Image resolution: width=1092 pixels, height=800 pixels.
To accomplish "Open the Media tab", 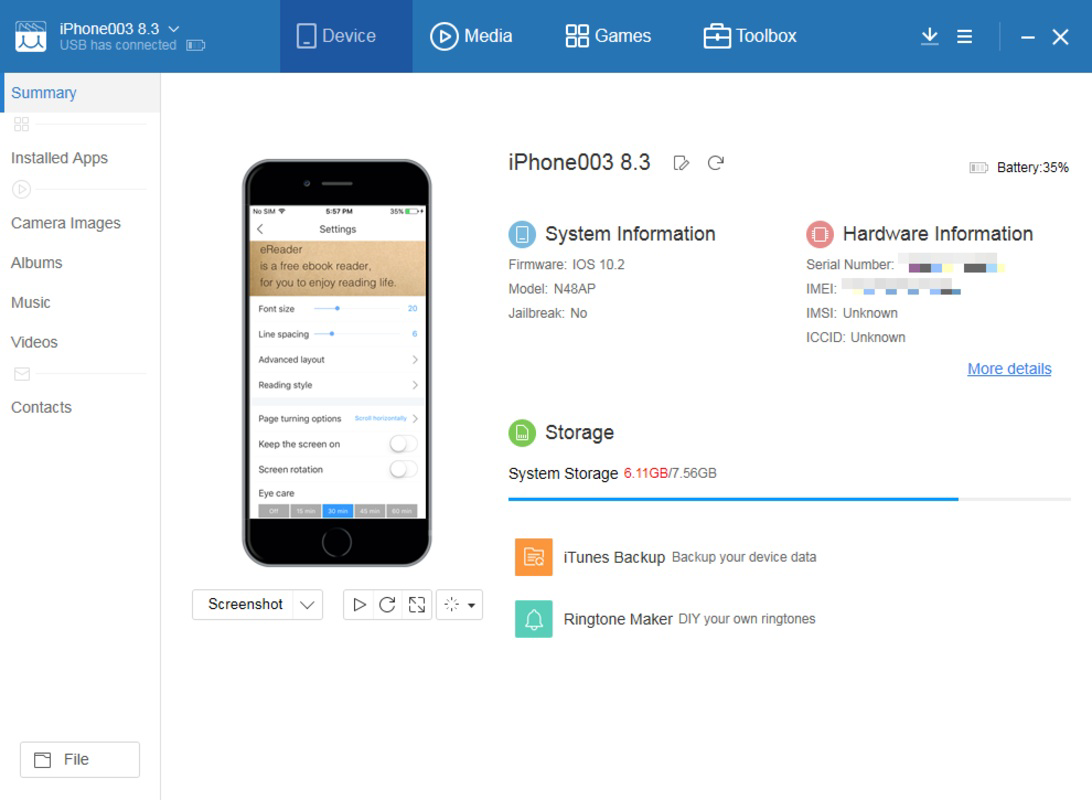I will pos(471,36).
